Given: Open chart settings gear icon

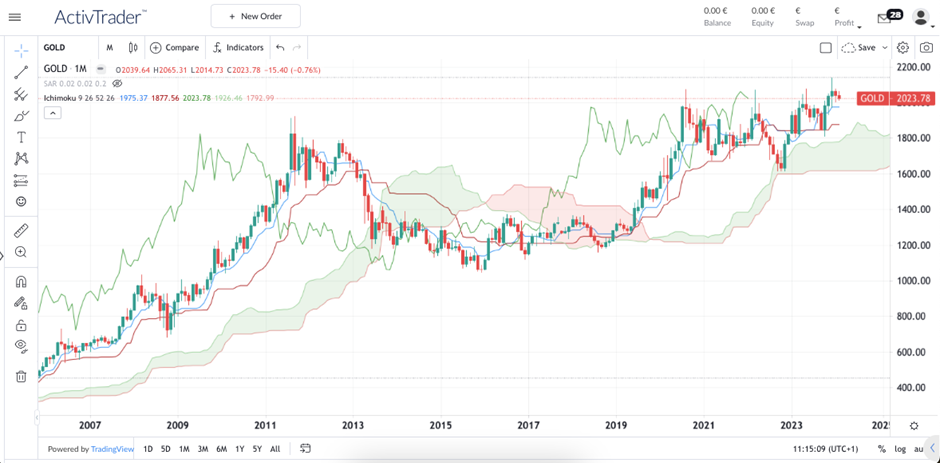Looking at the screenshot, I should click(903, 47).
